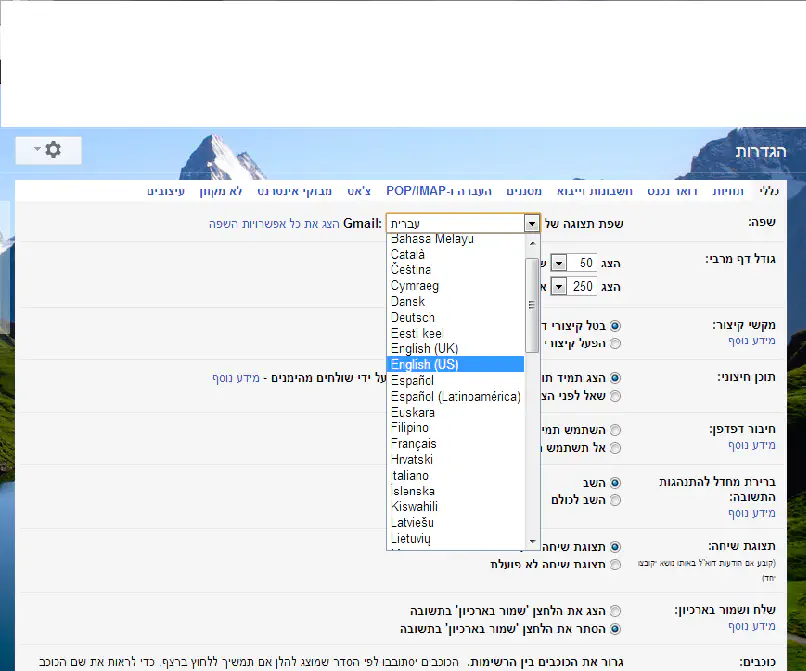
Task: Click the language list scrollbar down arrow
Action: click(x=533, y=541)
